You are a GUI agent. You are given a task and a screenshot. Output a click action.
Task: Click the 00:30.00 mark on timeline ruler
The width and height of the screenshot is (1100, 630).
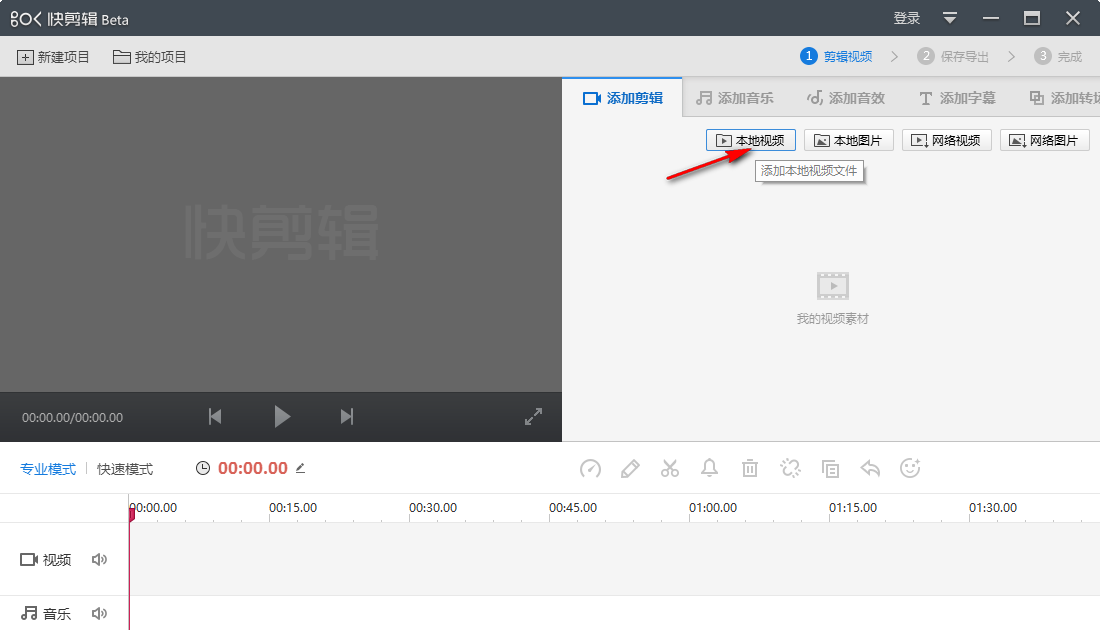433,507
